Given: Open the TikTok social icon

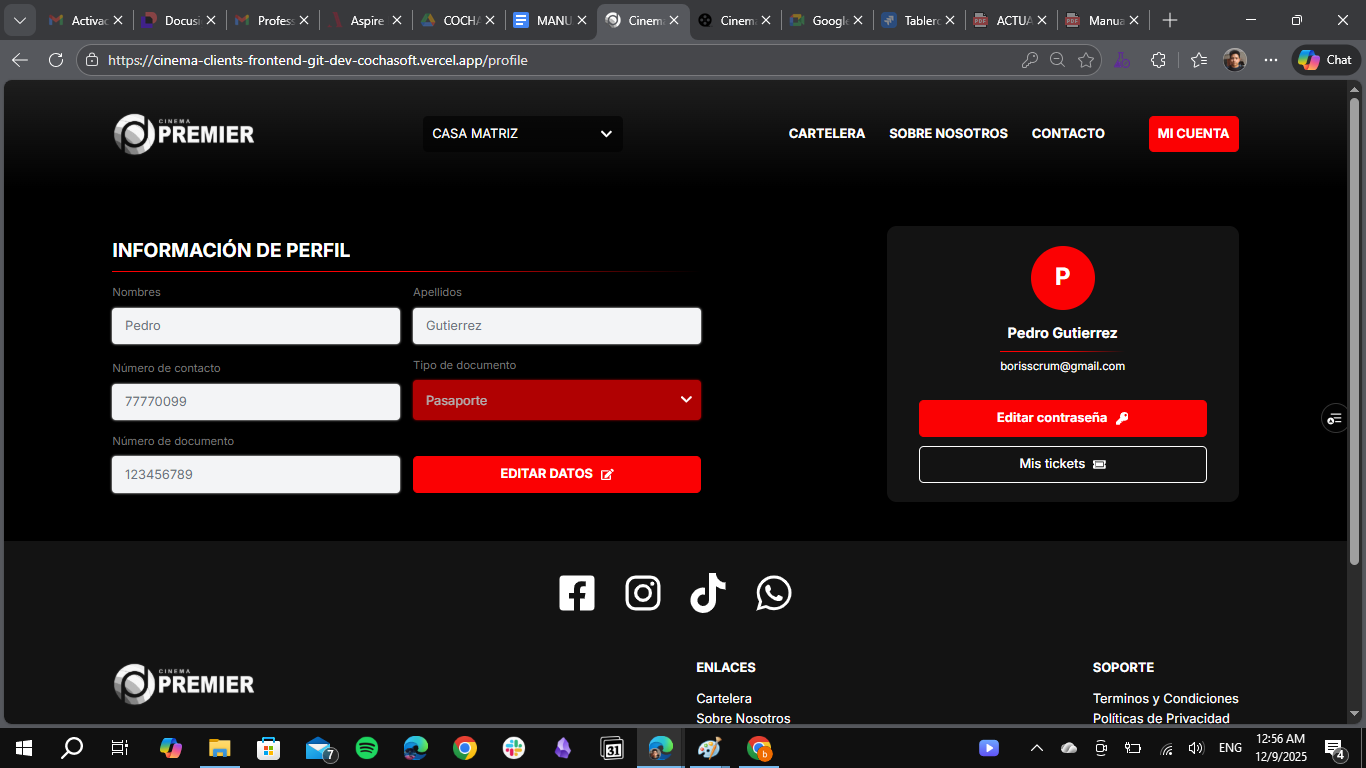Looking at the screenshot, I should [x=708, y=593].
